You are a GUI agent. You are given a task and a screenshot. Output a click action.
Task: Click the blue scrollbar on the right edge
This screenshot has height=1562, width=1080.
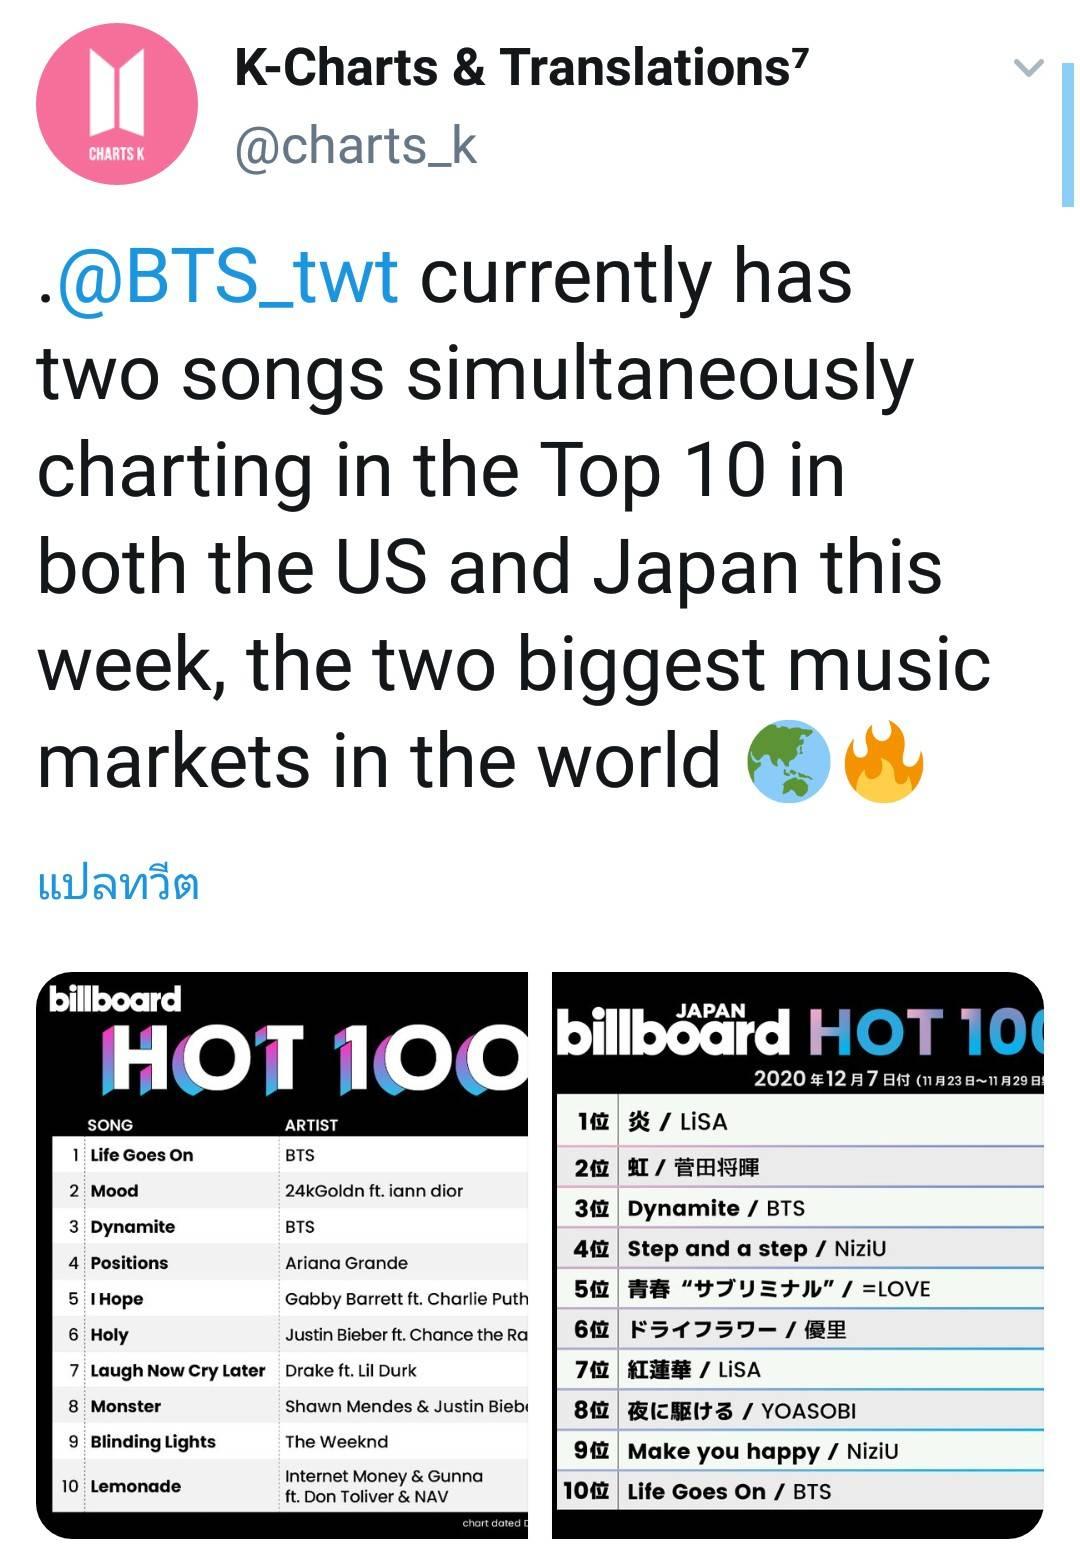[x=1067, y=135]
